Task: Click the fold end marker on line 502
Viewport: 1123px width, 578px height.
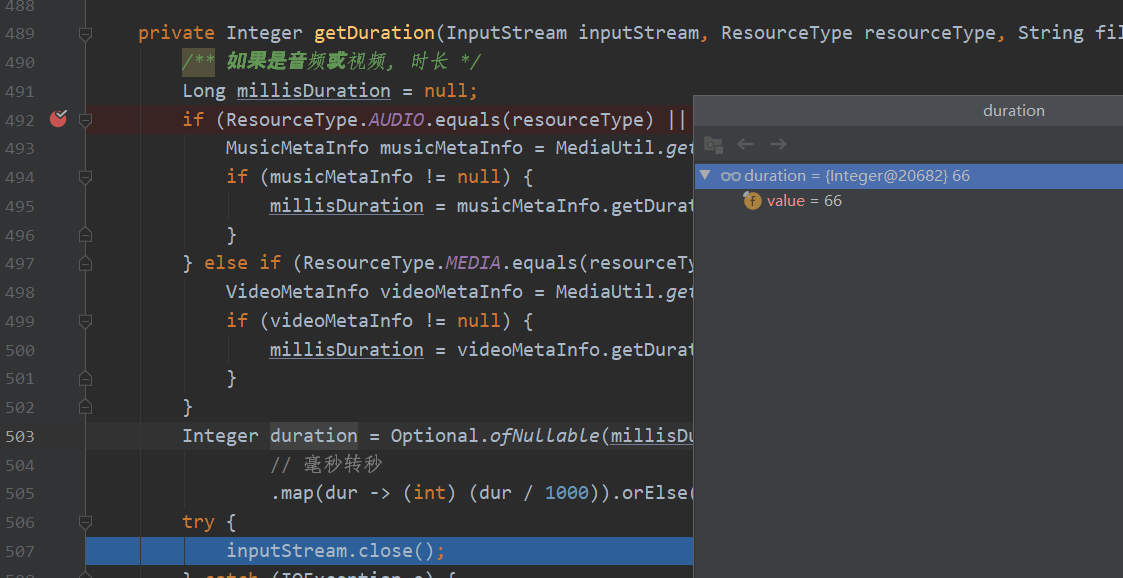Action: pos(85,407)
